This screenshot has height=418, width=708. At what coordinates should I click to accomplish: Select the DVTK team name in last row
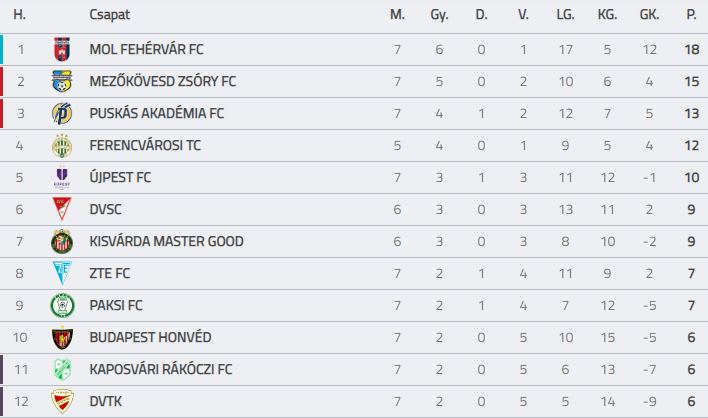tap(106, 401)
